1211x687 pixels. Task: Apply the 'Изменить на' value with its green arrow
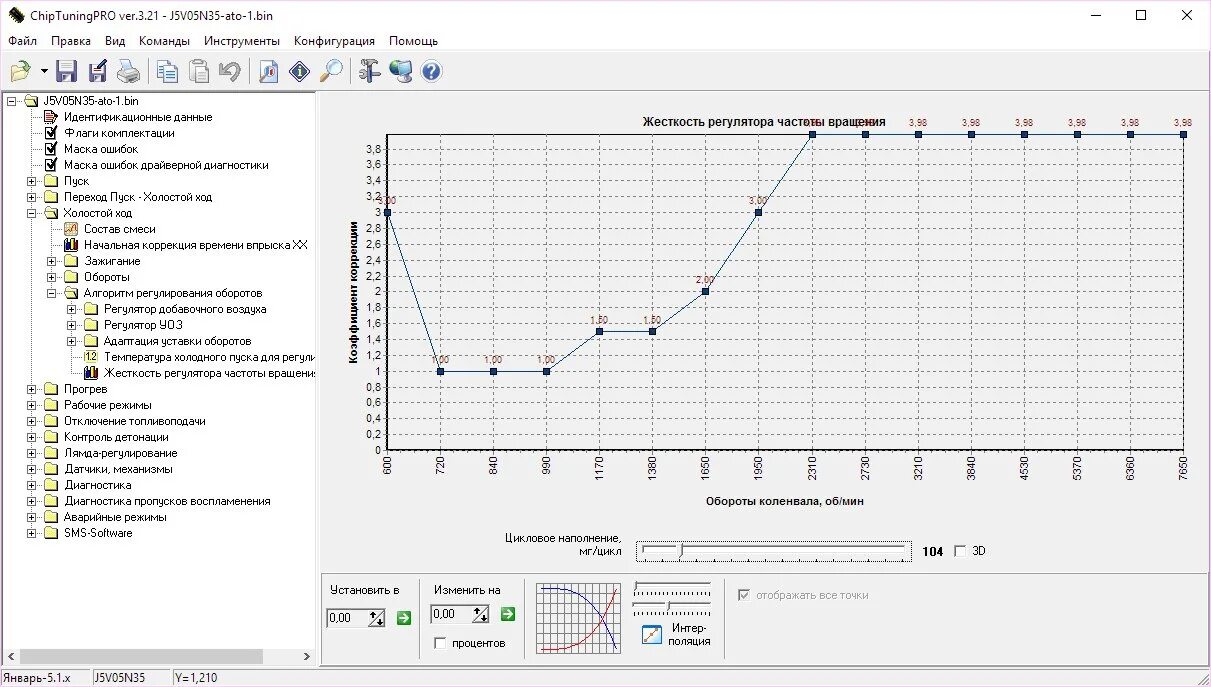click(x=508, y=614)
